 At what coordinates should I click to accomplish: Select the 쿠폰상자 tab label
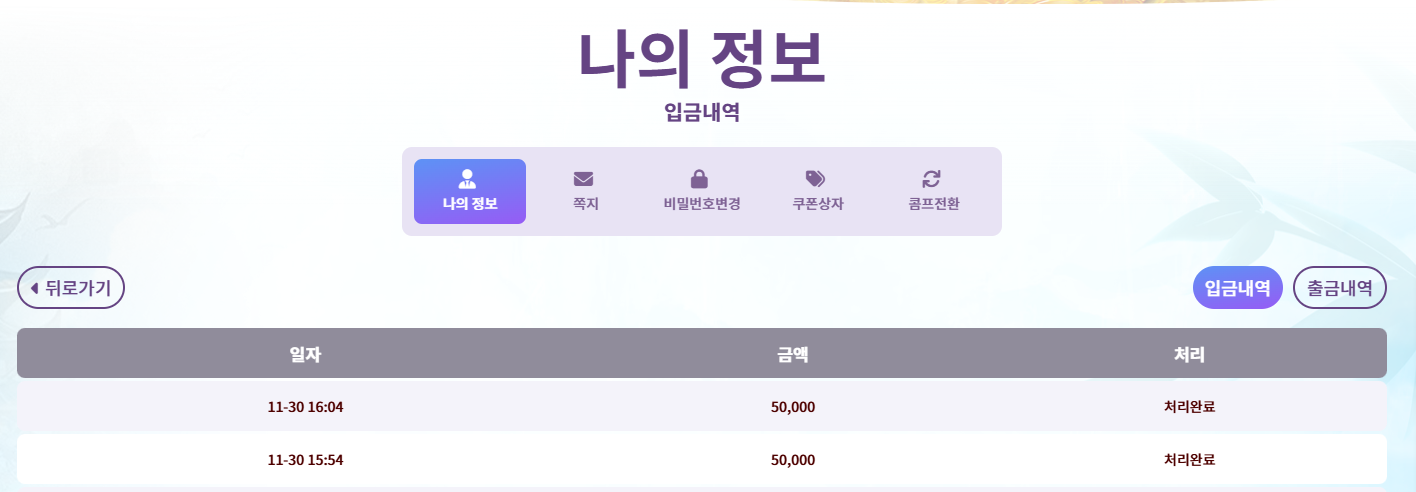[817, 204]
